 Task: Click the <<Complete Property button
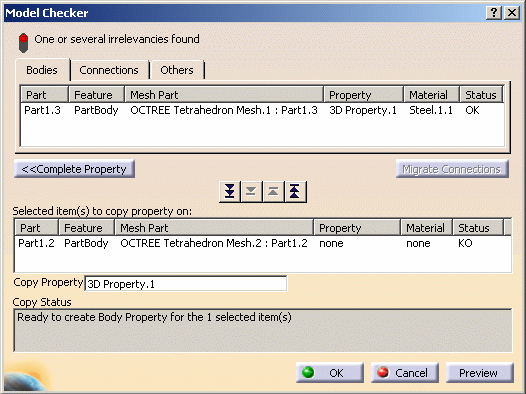74,169
